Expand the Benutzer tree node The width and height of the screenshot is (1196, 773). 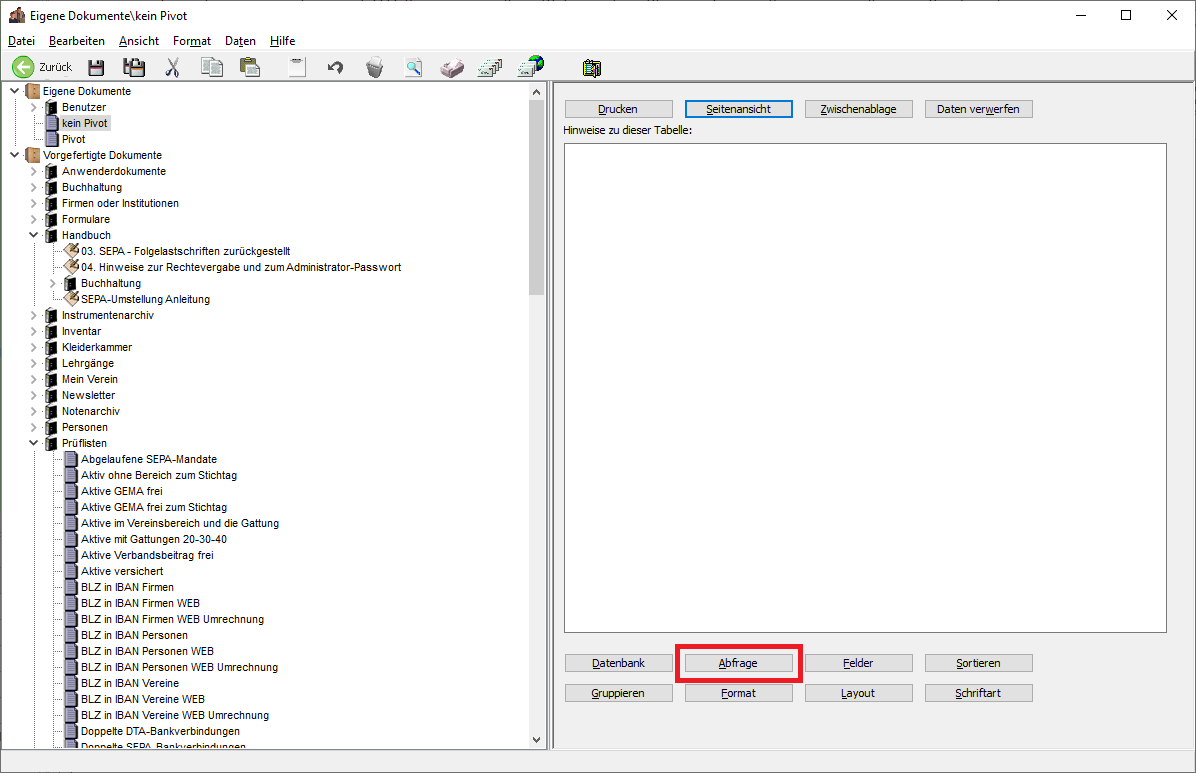pyautogui.click(x=34, y=108)
